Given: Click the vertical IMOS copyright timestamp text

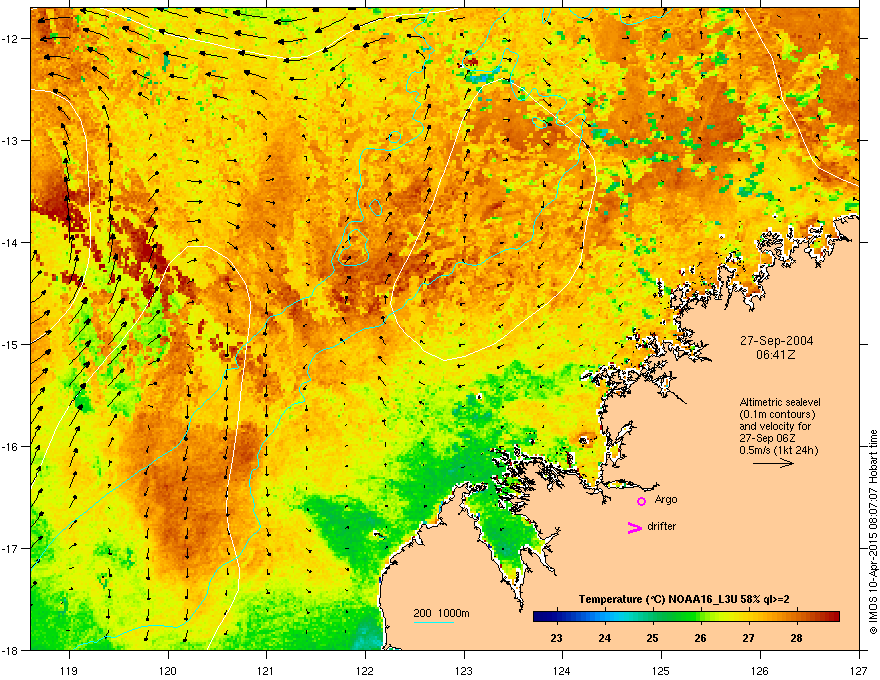Looking at the screenshot, I should 873,532.
